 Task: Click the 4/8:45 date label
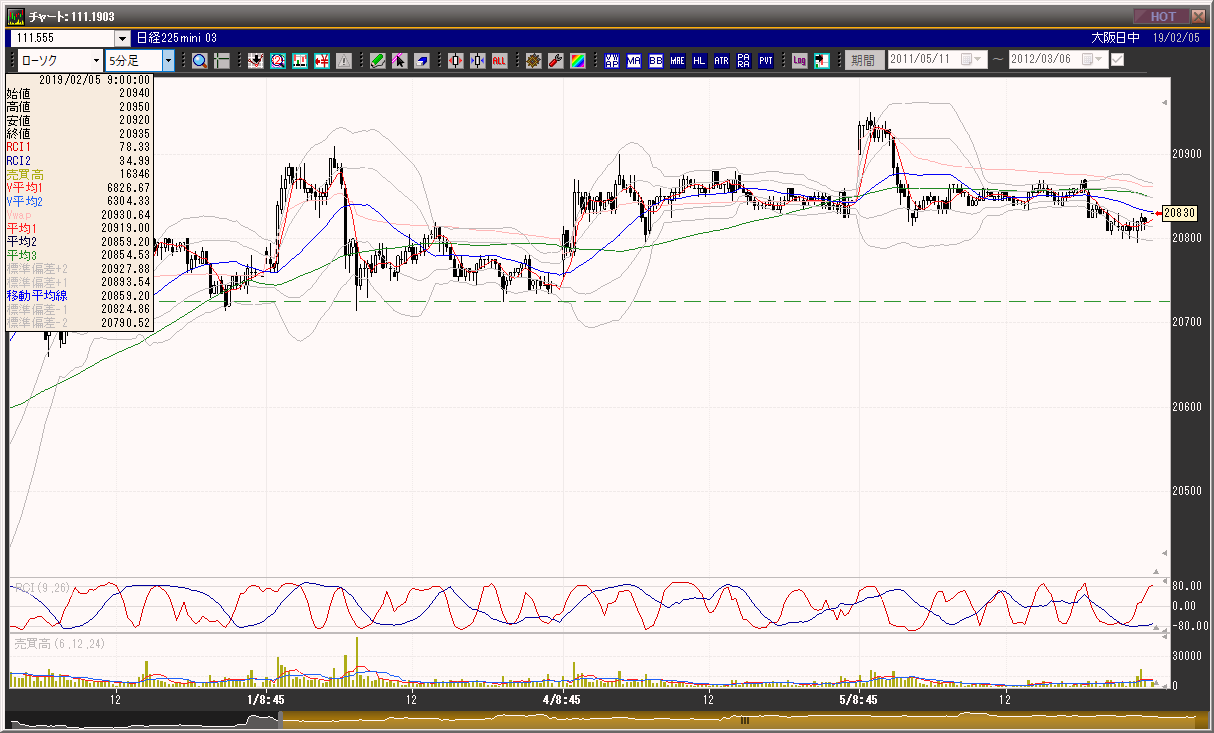coord(562,700)
